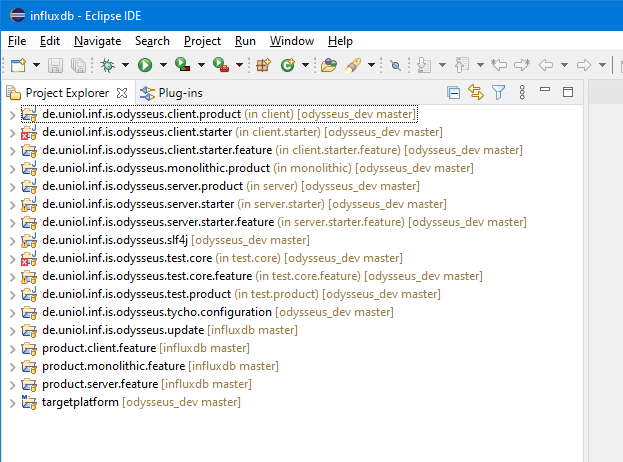Open the Window menu

click(291, 41)
